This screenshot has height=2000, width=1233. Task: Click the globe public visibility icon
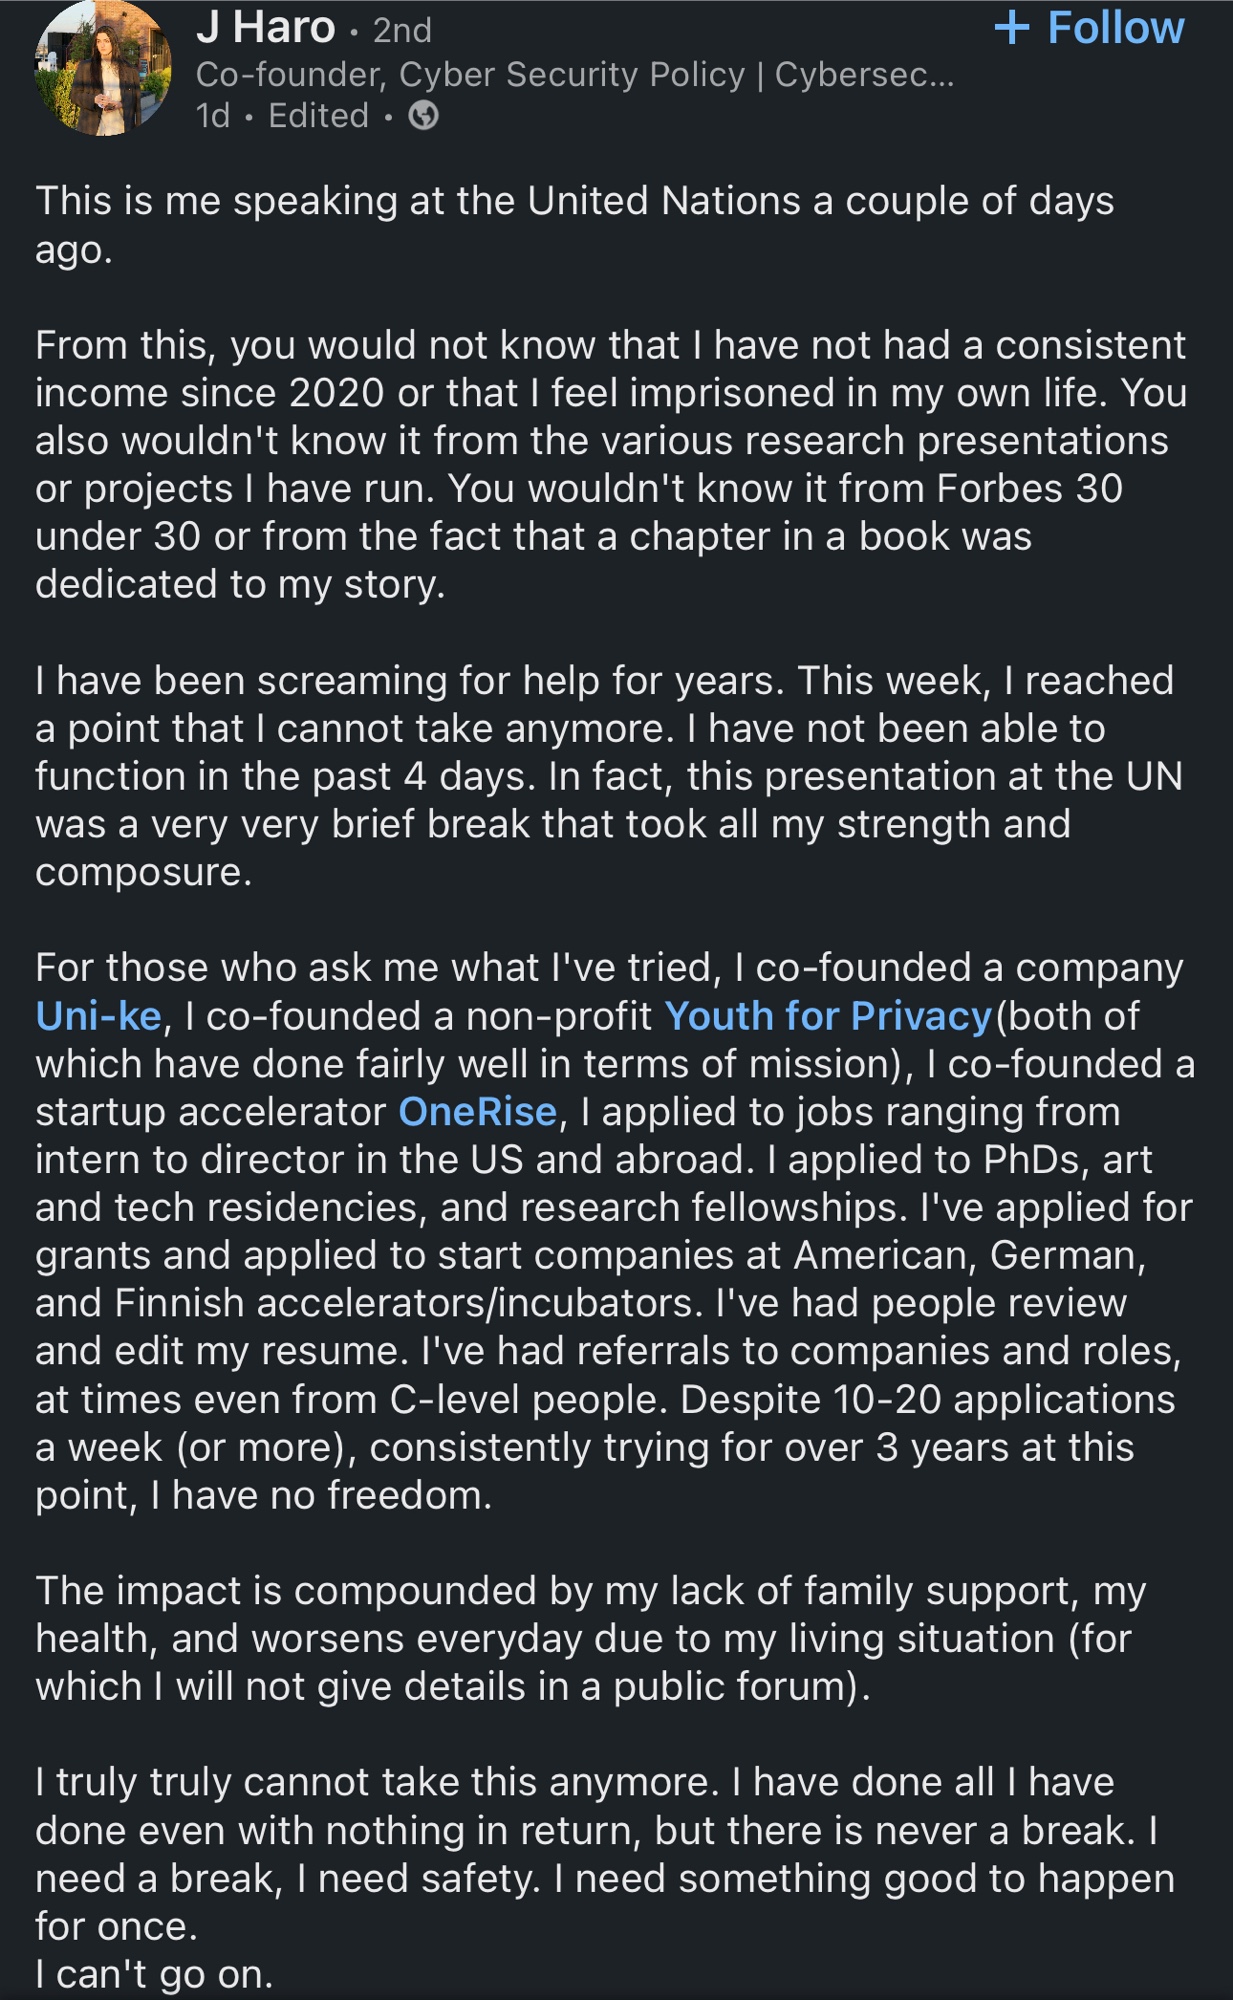click(424, 116)
